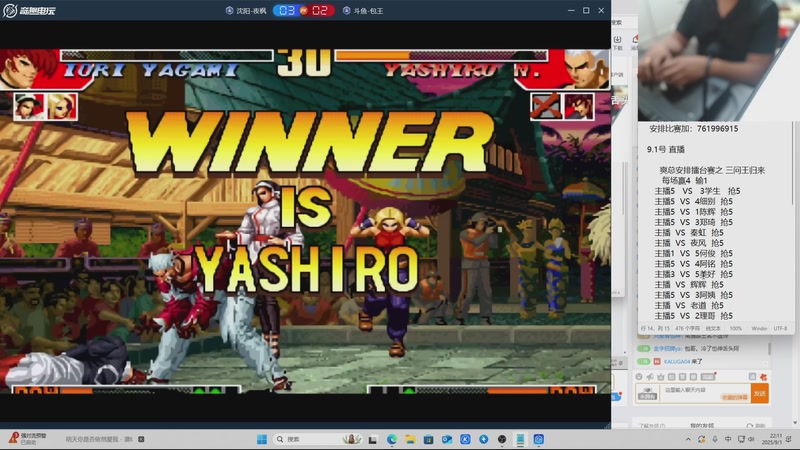
Task: Click the black round app taskbar icon
Action: (502, 439)
